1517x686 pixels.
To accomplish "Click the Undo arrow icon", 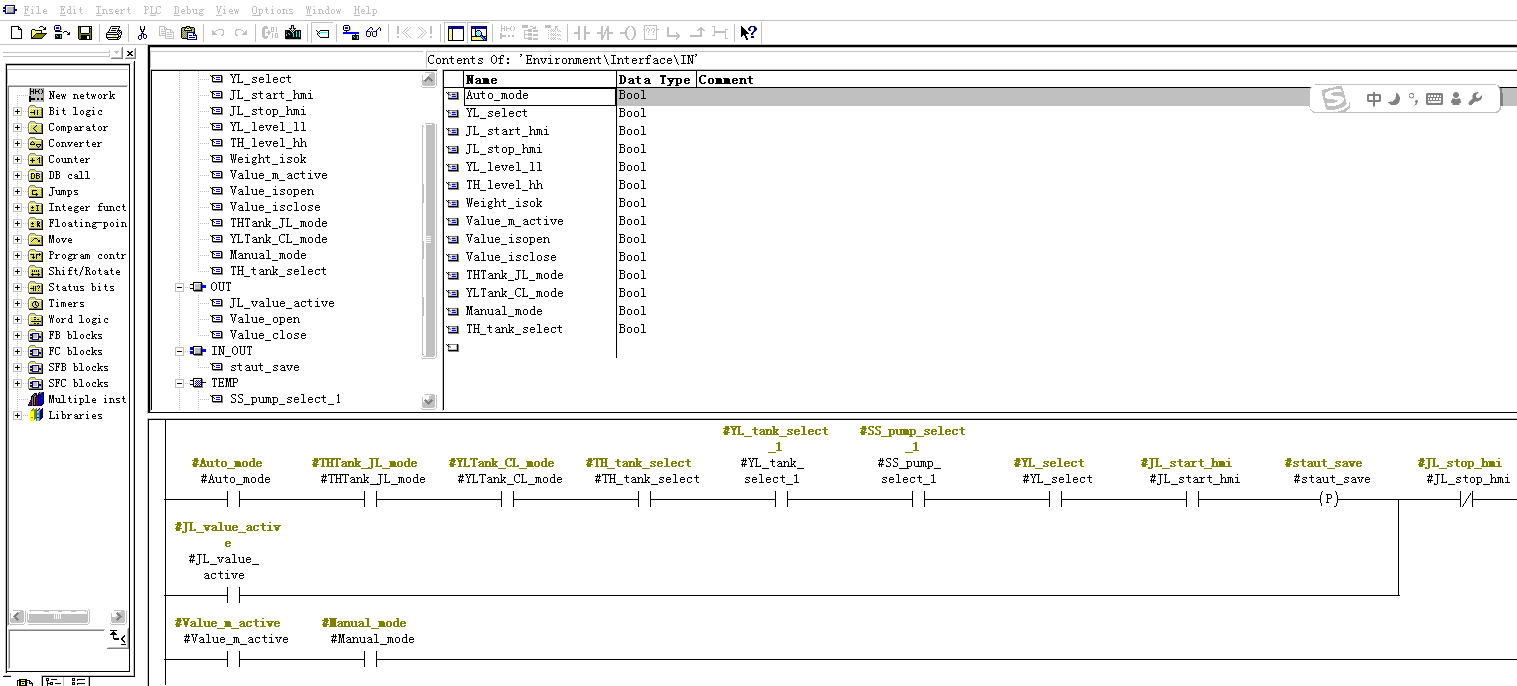I will (x=218, y=33).
